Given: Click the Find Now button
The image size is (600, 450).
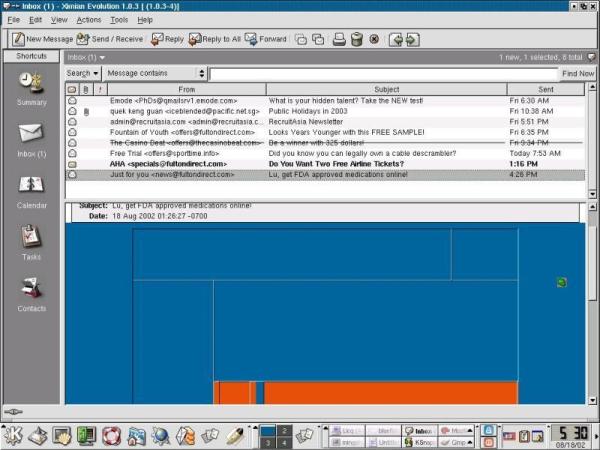Looking at the screenshot, I should coord(578,73).
